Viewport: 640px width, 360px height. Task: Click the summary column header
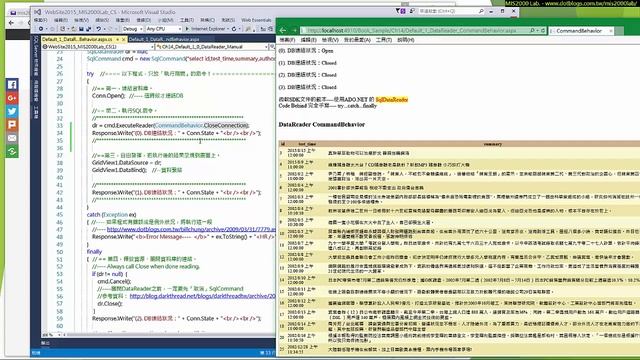[493, 144]
